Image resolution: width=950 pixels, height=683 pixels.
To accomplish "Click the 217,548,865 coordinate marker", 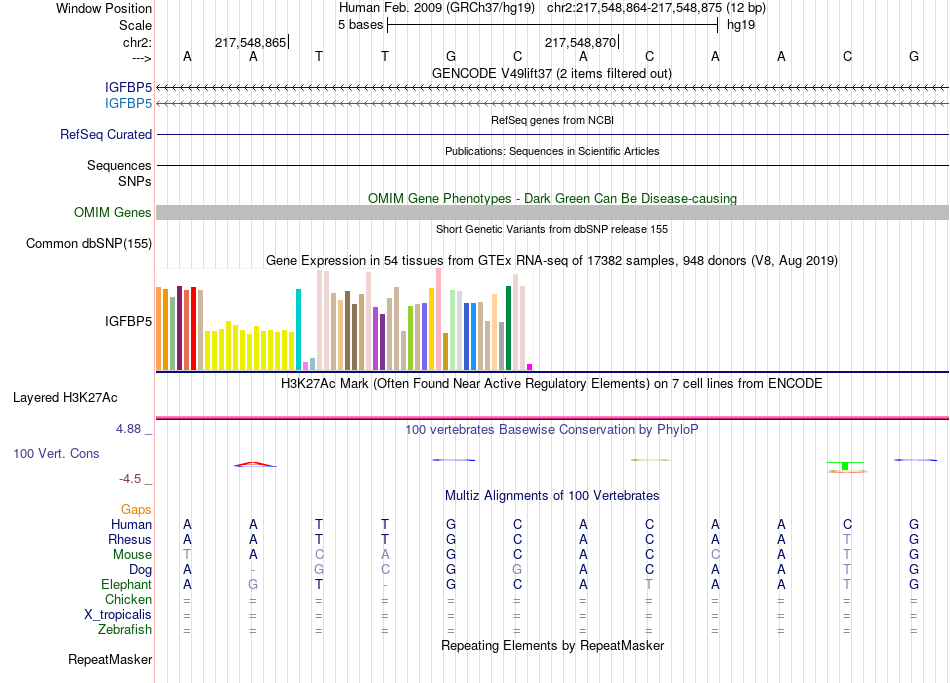I will (251, 42).
